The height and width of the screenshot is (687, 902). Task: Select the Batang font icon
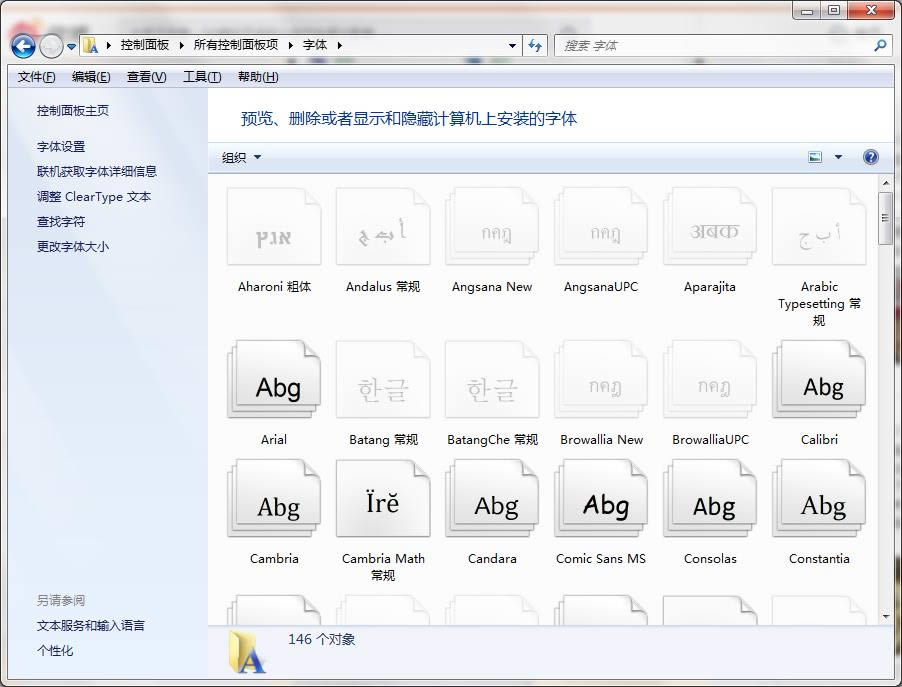tap(383, 379)
